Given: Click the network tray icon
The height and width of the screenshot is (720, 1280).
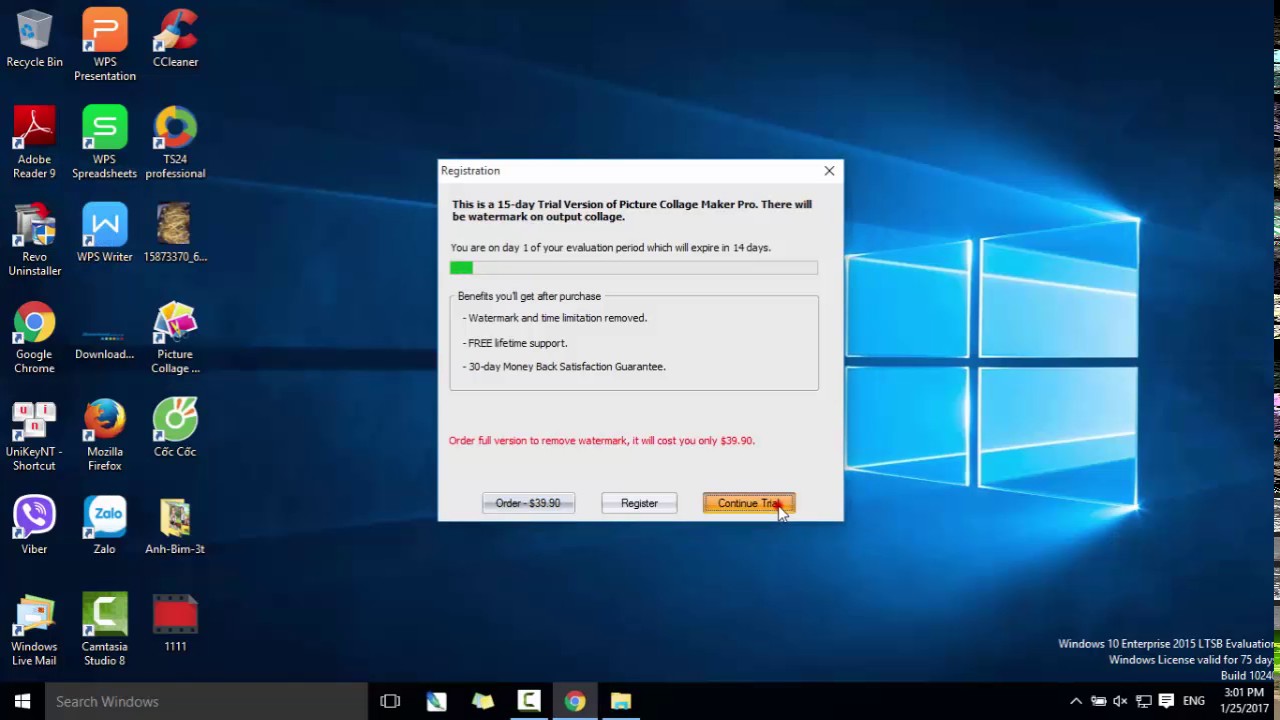Looking at the screenshot, I should pyautogui.click(x=1144, y=701).
